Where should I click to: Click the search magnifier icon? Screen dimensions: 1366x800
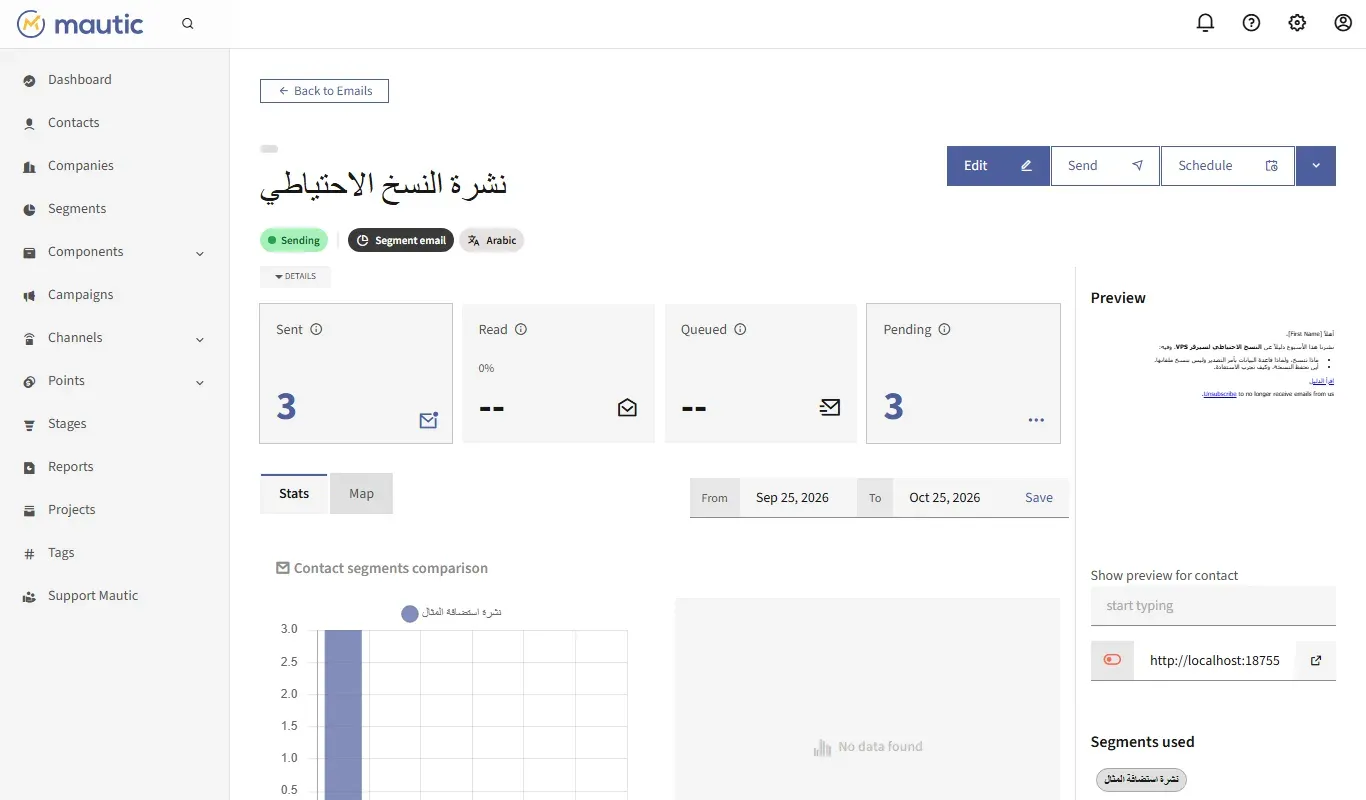pos(188,24)
